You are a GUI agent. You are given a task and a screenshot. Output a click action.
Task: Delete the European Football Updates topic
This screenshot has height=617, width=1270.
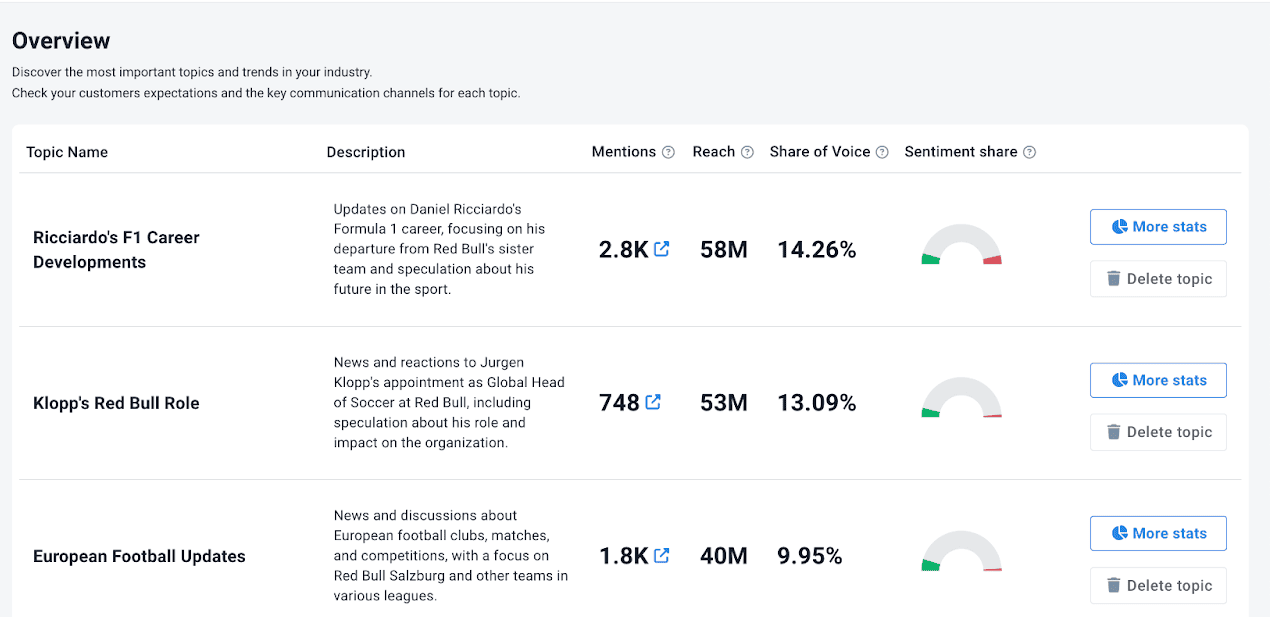click(x=1158, y=585)
